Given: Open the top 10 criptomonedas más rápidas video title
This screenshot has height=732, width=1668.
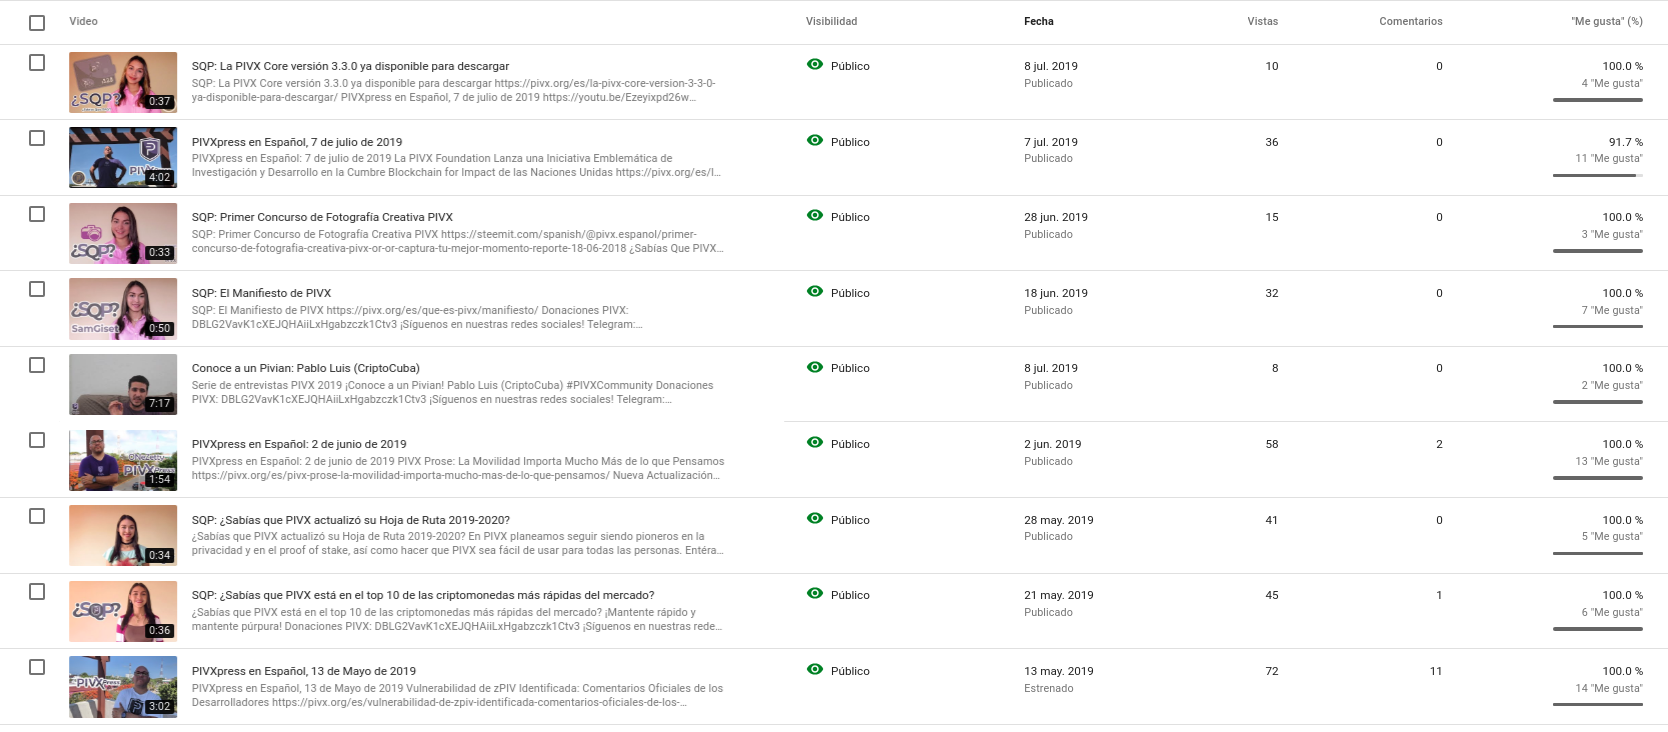Looking at the screenshot, I should [x=423, y=595].
